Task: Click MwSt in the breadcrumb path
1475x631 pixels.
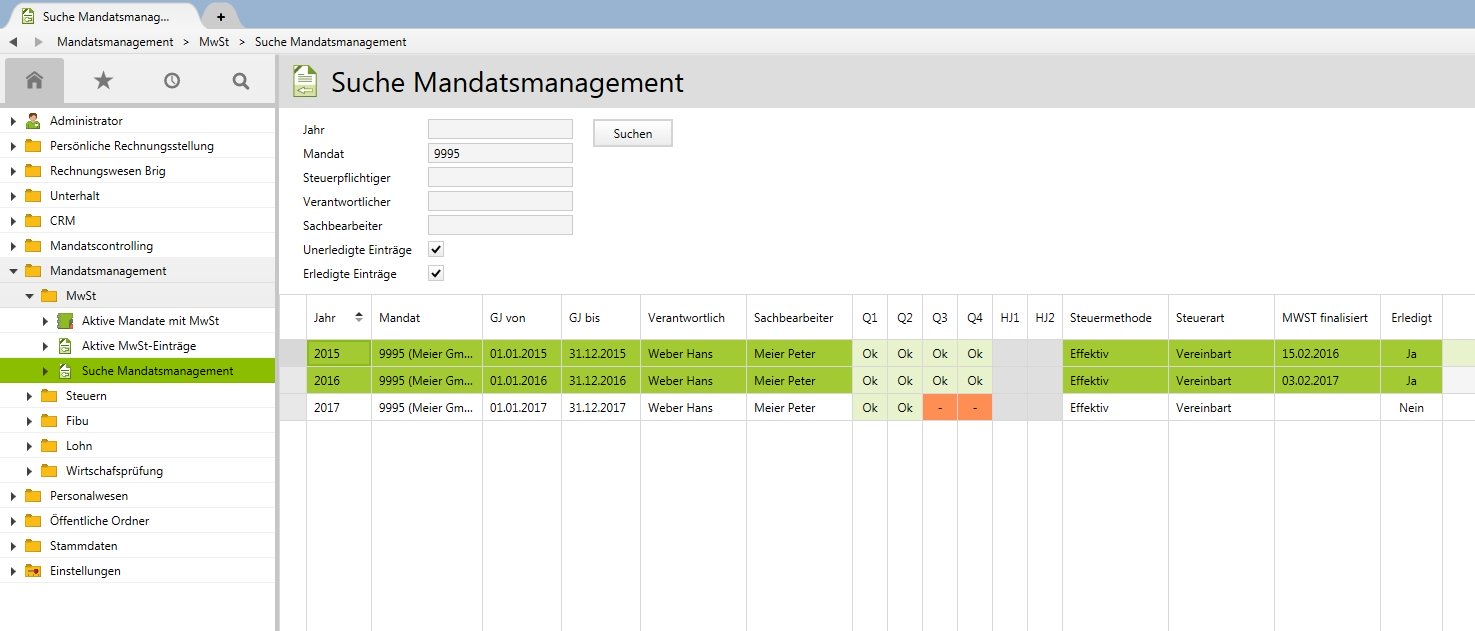Action: coord(214,42)
